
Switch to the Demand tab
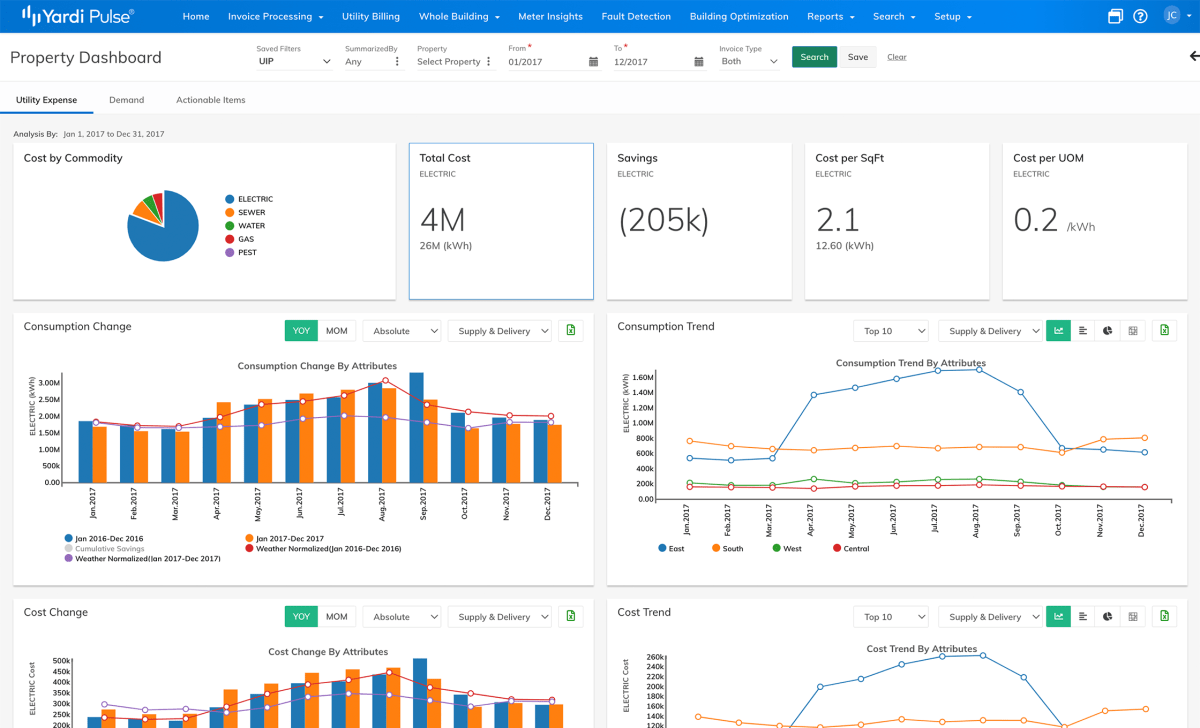point(127,100)
